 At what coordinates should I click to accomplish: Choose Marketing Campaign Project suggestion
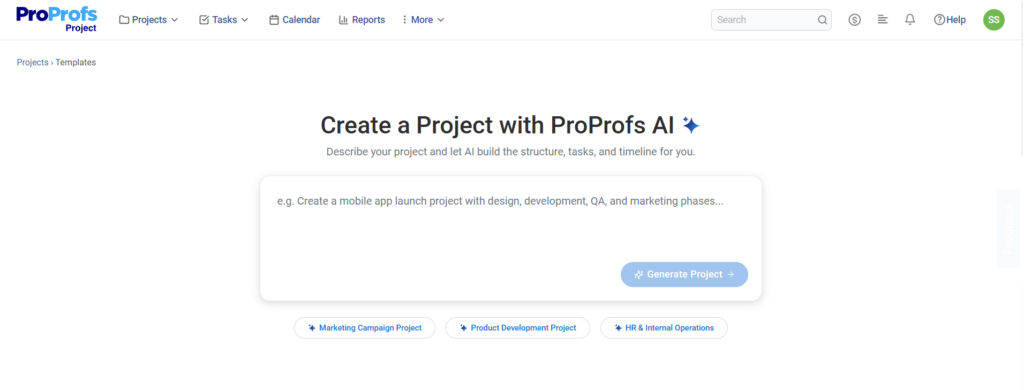tap(364, 328)
